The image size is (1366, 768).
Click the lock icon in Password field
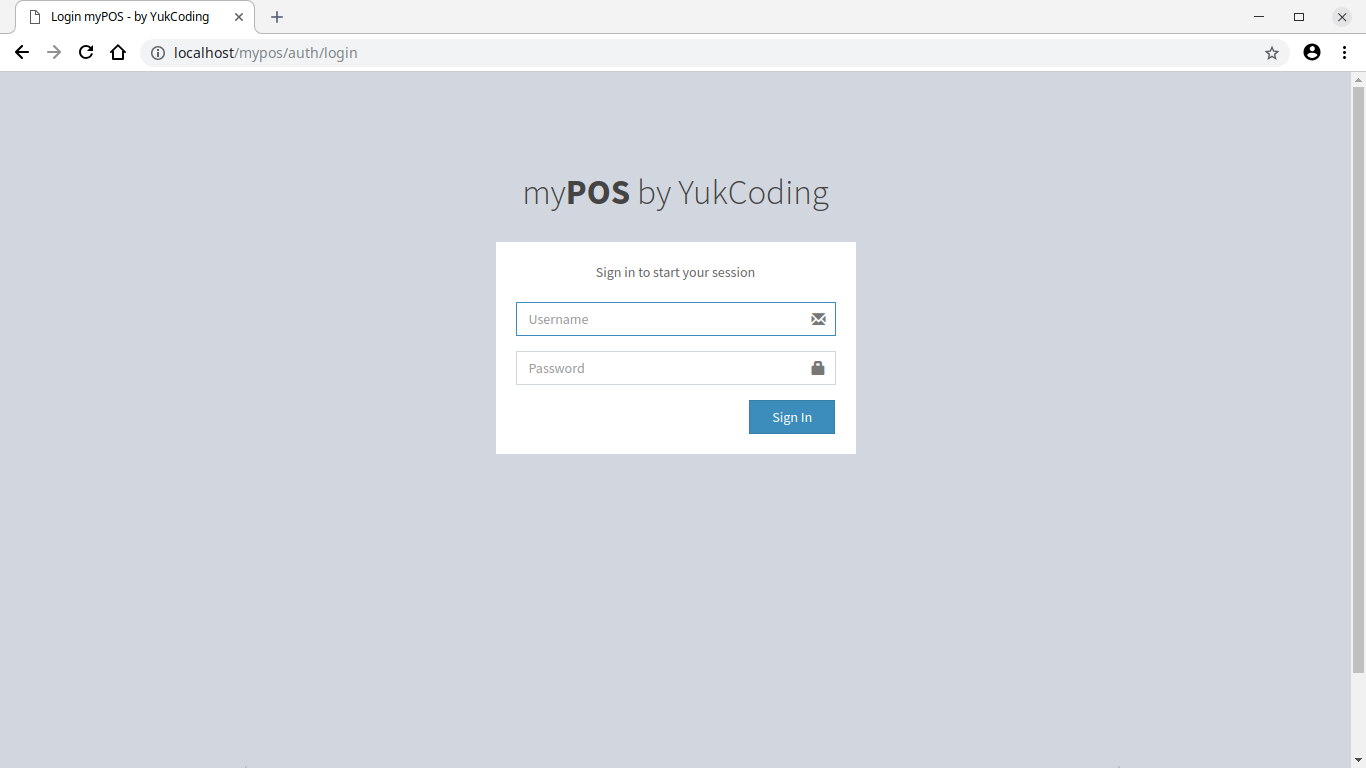pyautogui.click(x=818, y=368)
